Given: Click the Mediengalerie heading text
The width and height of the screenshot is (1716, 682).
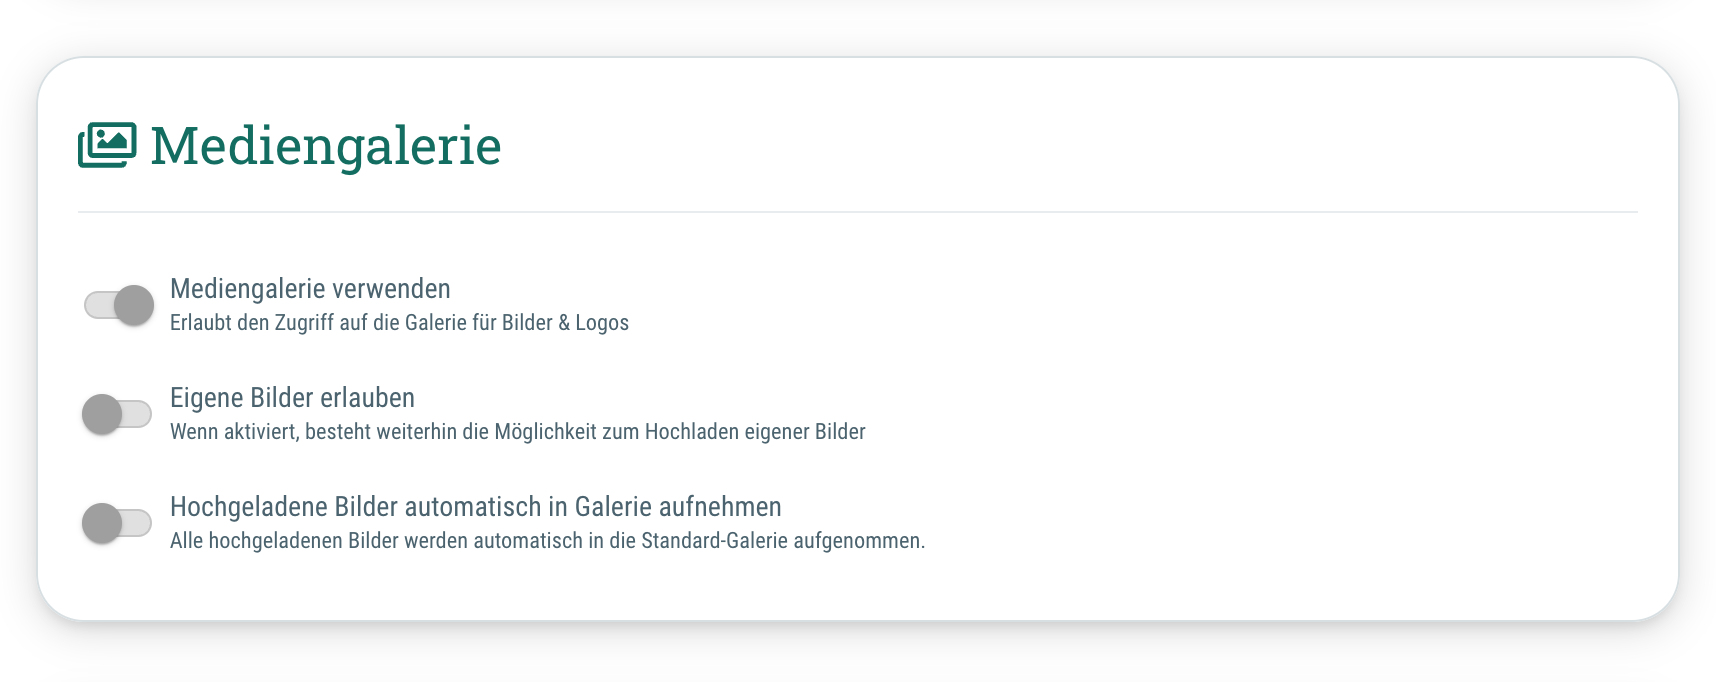Looking at the screenshot, I should click(326, 146).
